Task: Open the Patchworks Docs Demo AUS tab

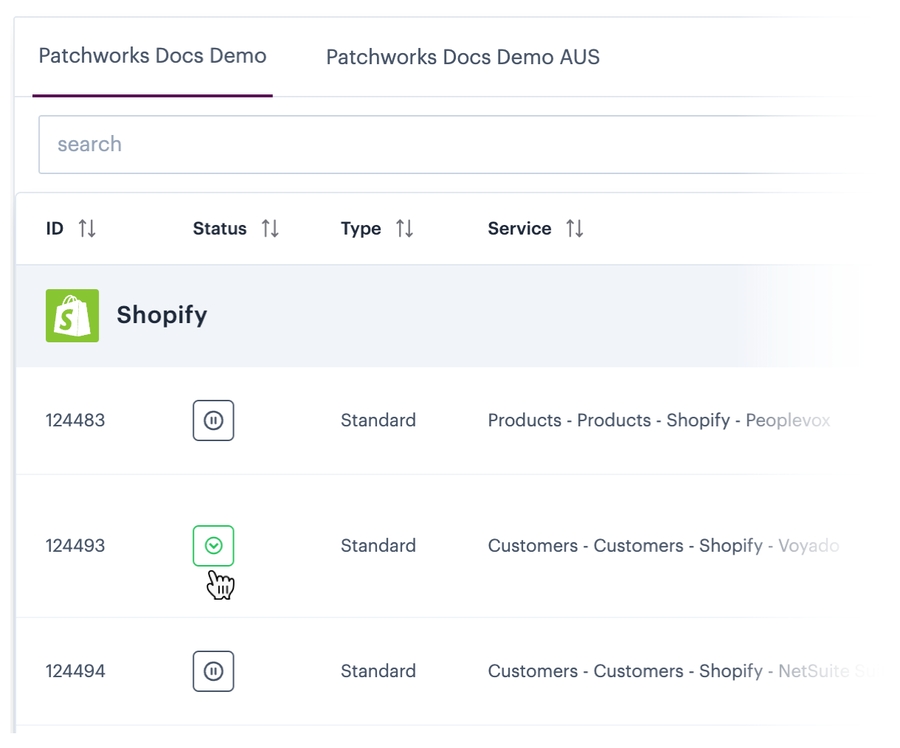Action: [462, 57]
